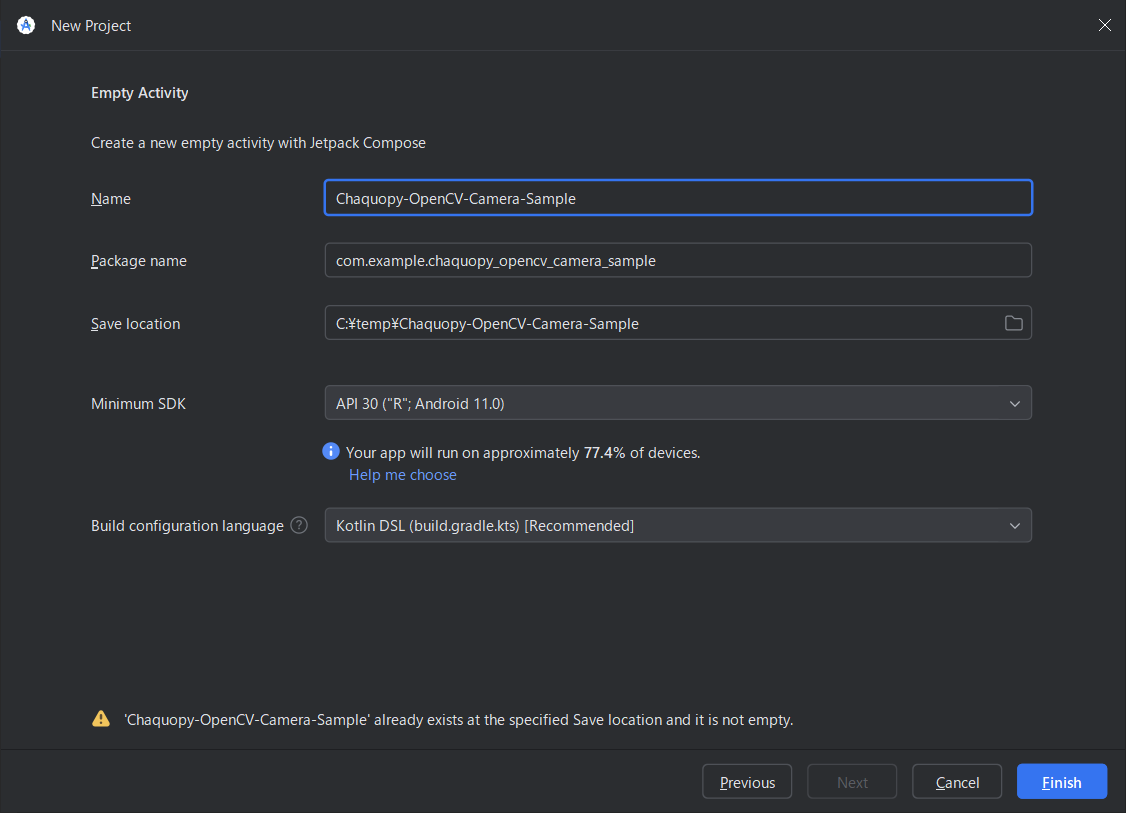This screenshot has width=1126, height=813.
Task: Browse for save location folder icon
Action: pyautogui.click(x=1013, y=323)
